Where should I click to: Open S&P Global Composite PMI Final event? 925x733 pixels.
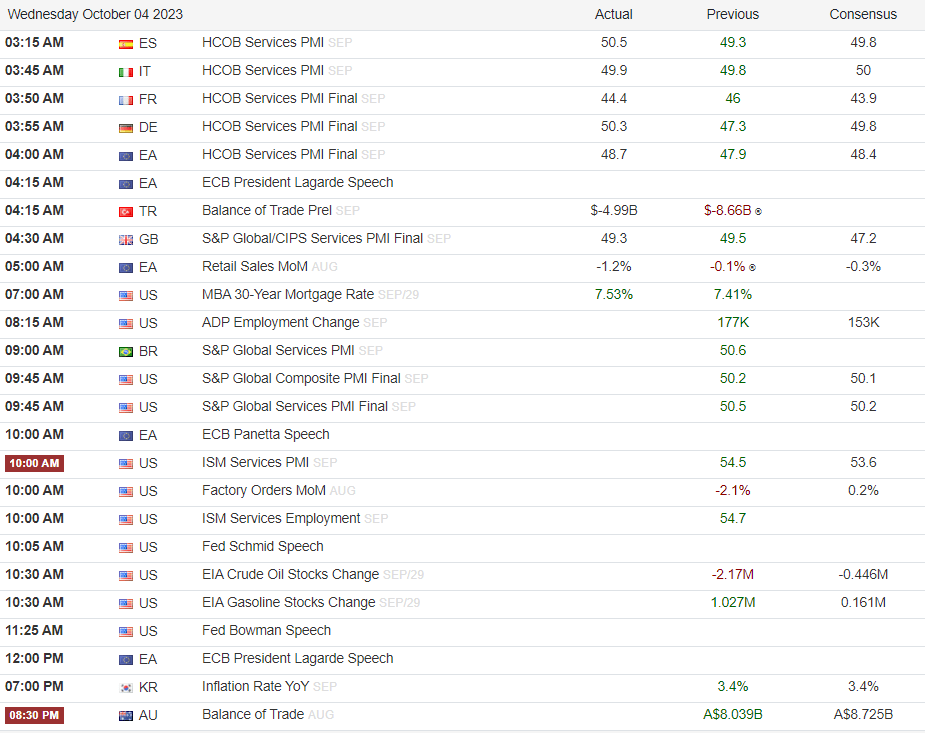point(301,379)
